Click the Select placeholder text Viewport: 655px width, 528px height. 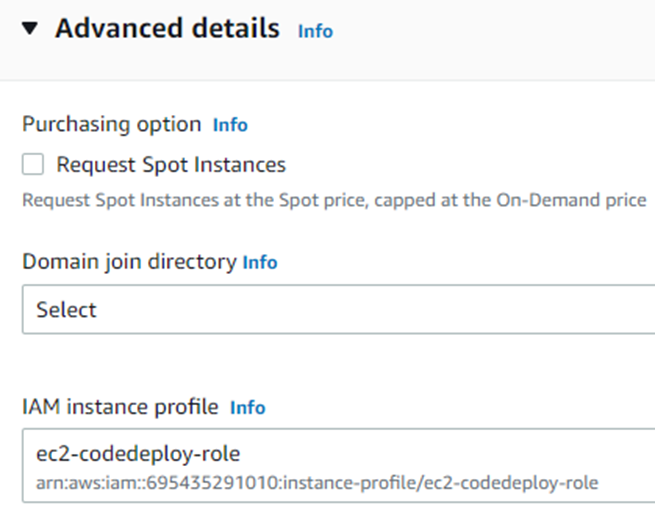click(x=66, y=310)
